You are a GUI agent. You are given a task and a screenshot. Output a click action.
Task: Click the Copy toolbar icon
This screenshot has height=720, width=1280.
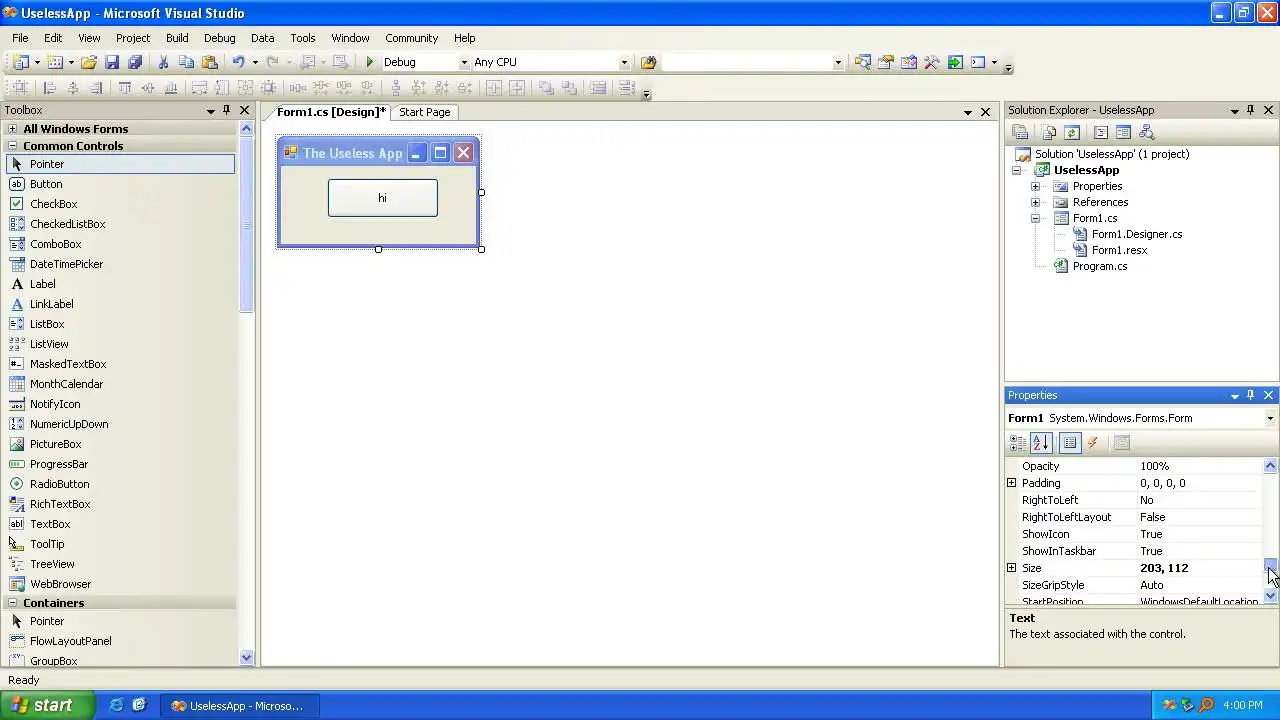(x=186, y=62)
